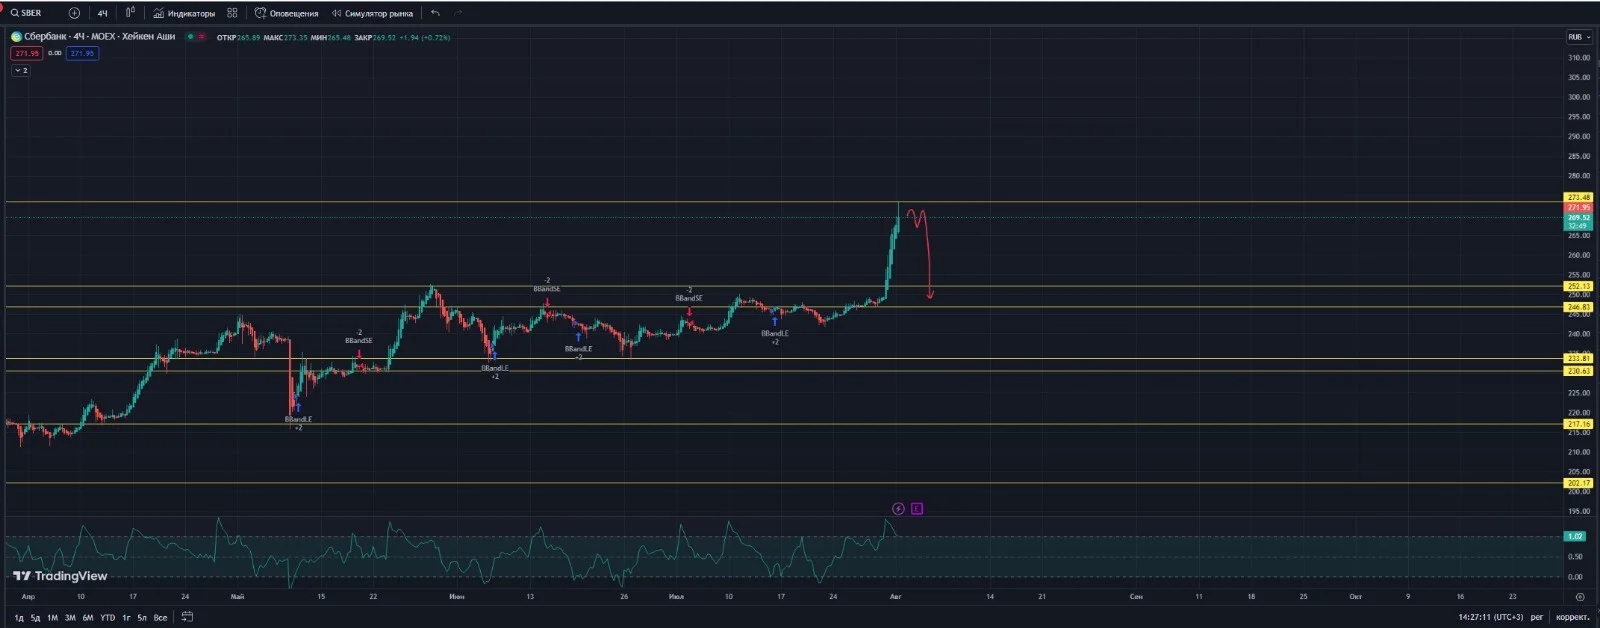
Task: Click the Авг label on time axis
Action: click(x=896, y=596)
